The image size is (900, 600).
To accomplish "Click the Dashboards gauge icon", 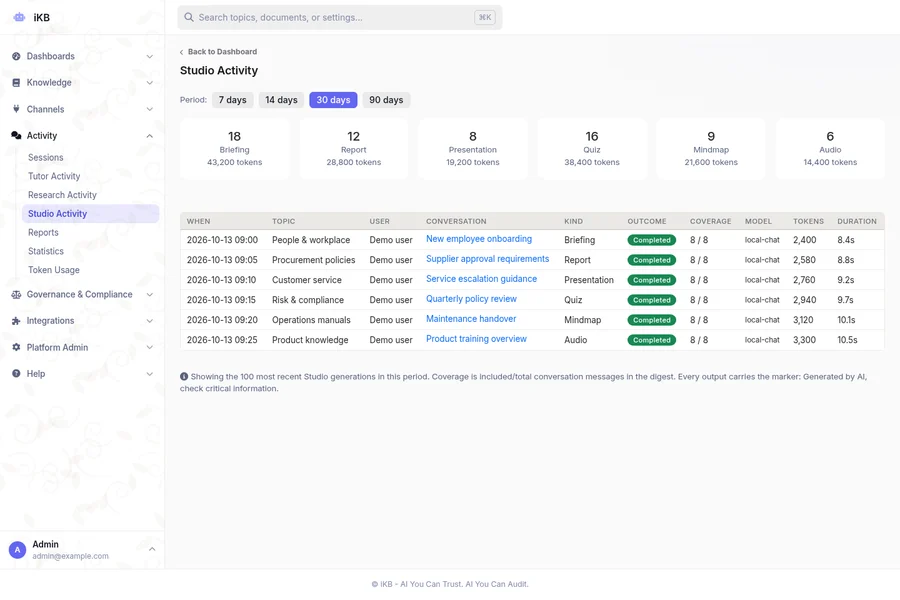I will [16, 56].
